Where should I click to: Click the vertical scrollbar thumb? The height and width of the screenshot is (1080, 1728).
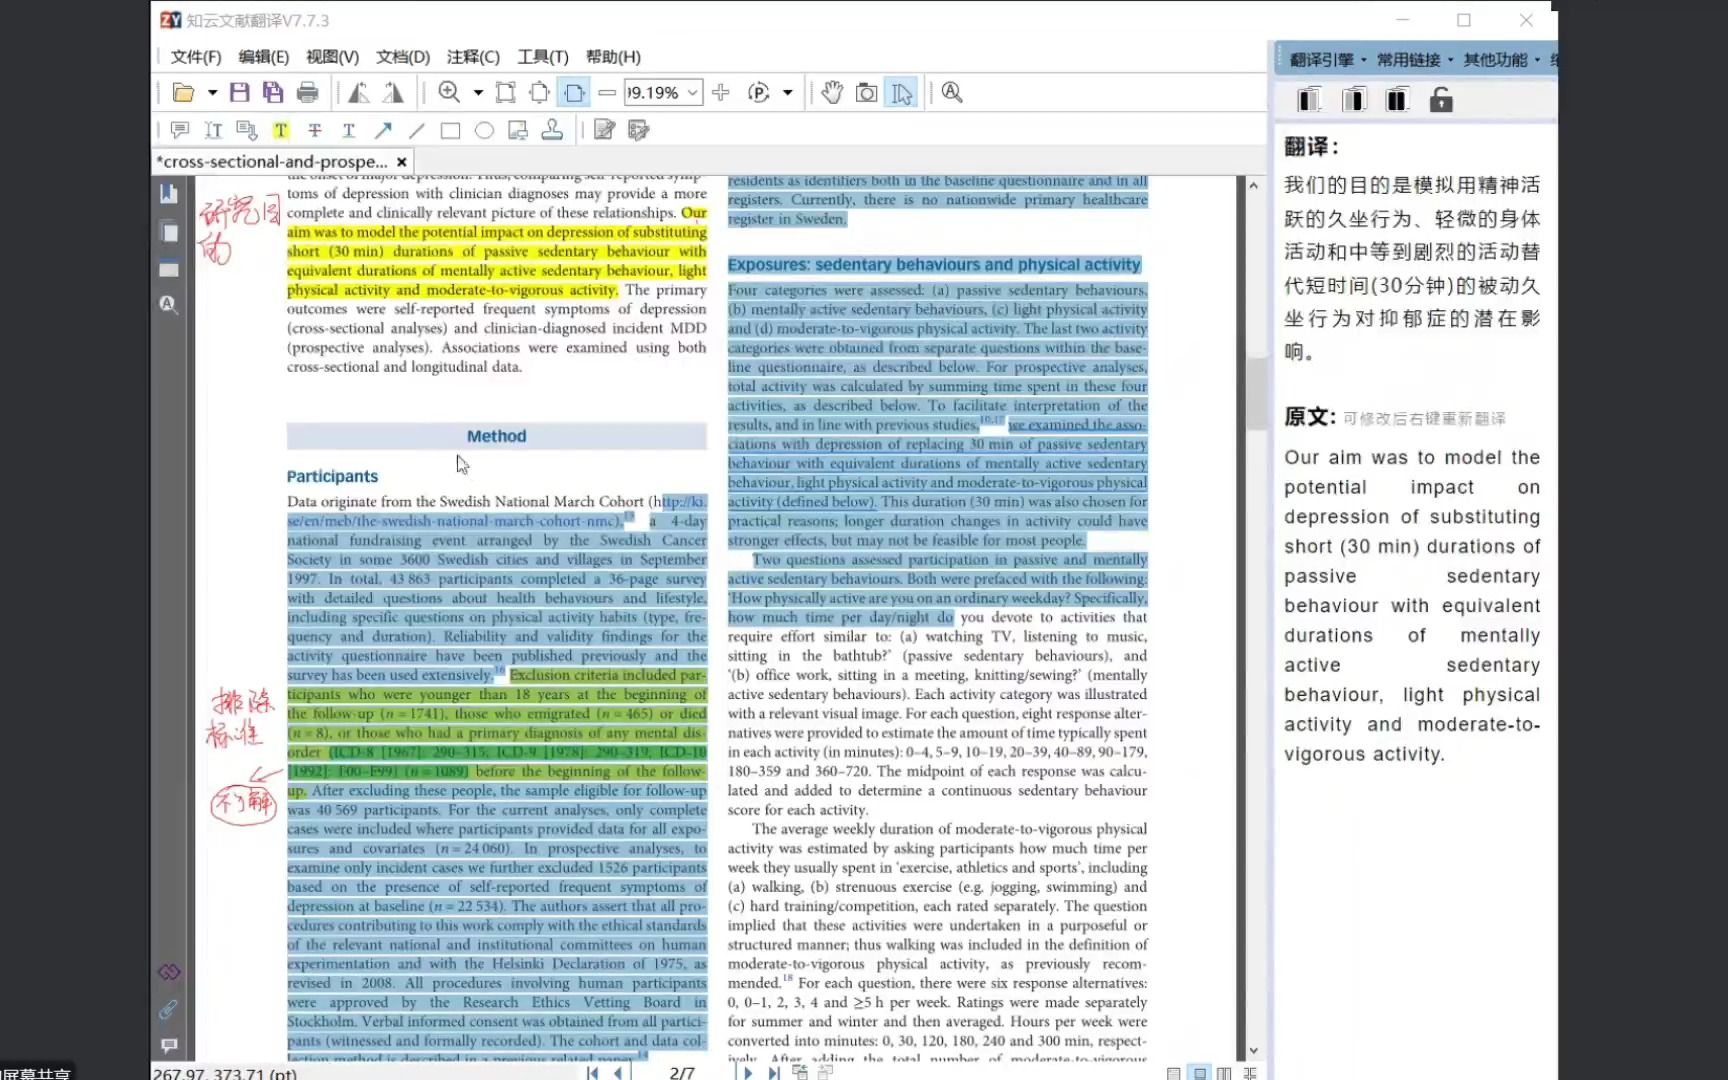pos(1255,392)
